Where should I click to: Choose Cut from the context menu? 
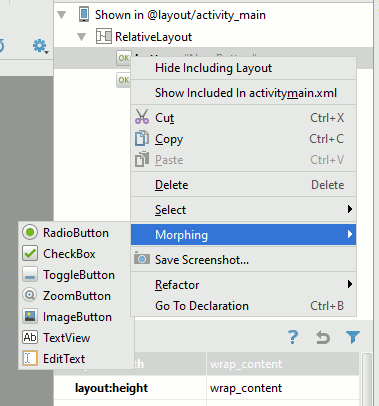[244, 118]
